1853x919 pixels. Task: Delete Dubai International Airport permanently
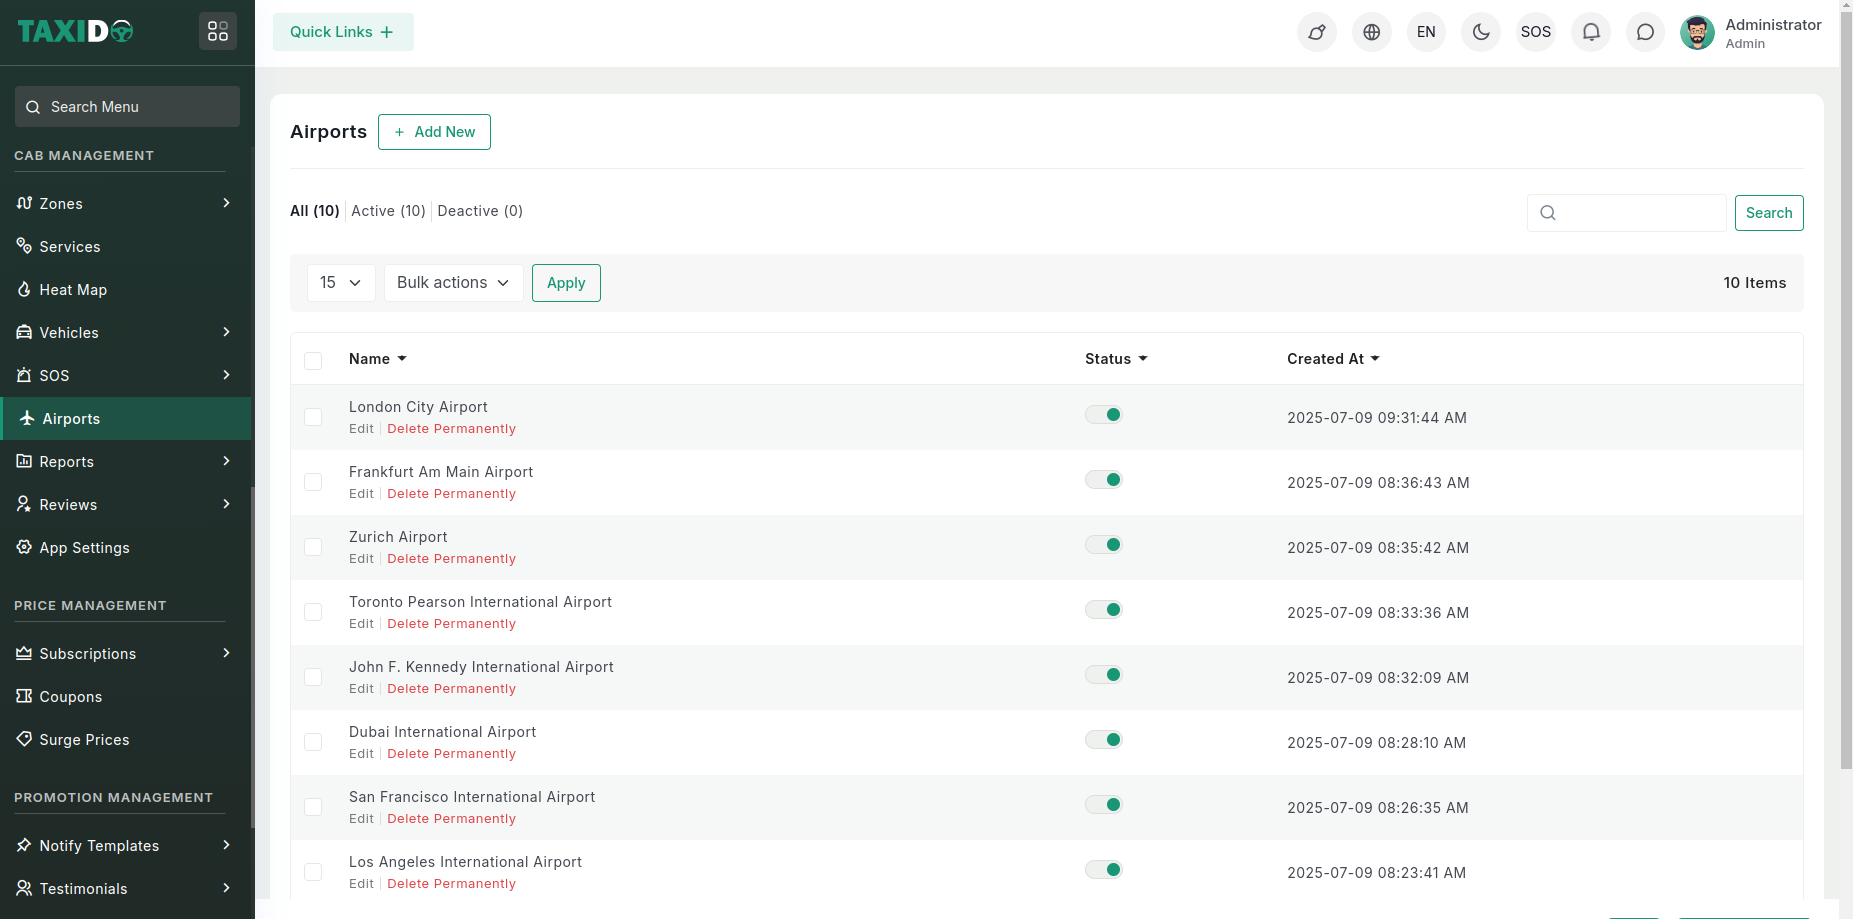coord(451,754)
